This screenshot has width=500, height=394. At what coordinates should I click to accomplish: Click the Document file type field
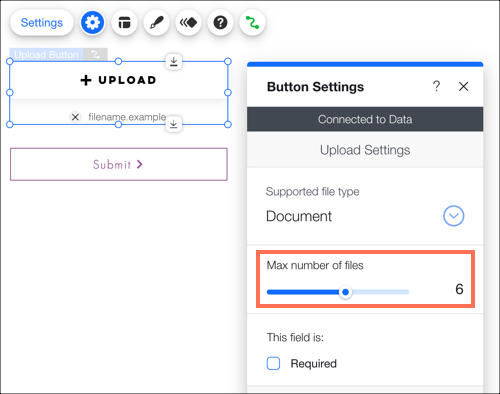365,216
